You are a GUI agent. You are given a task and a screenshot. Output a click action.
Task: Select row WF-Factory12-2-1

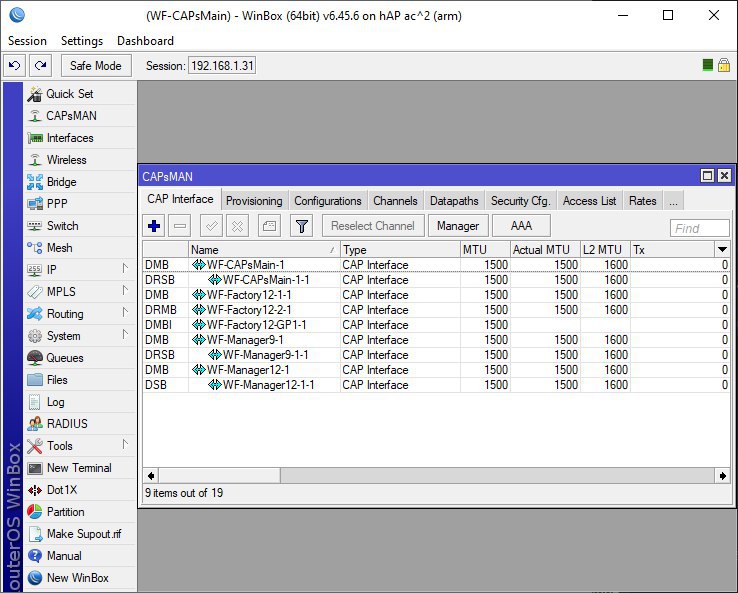(436, 310)
